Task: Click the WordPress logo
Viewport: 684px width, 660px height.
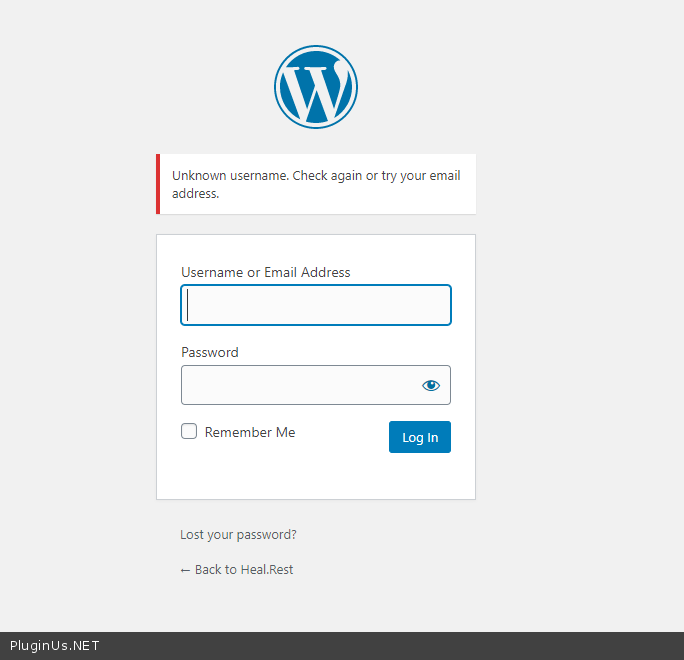Action: click(x=316, y=87)
